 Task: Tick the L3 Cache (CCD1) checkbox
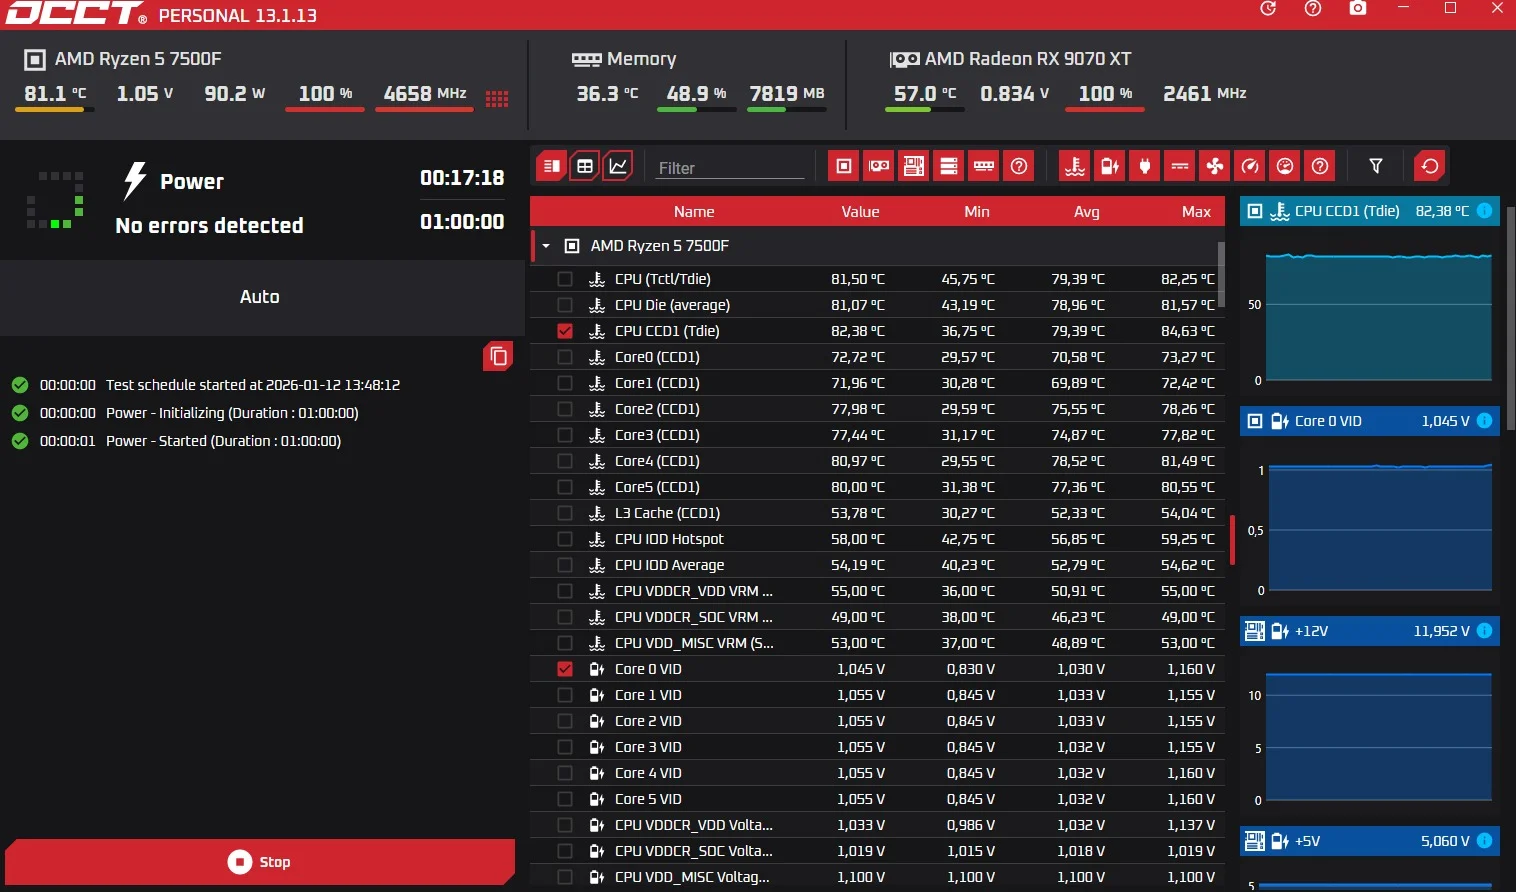565,513
